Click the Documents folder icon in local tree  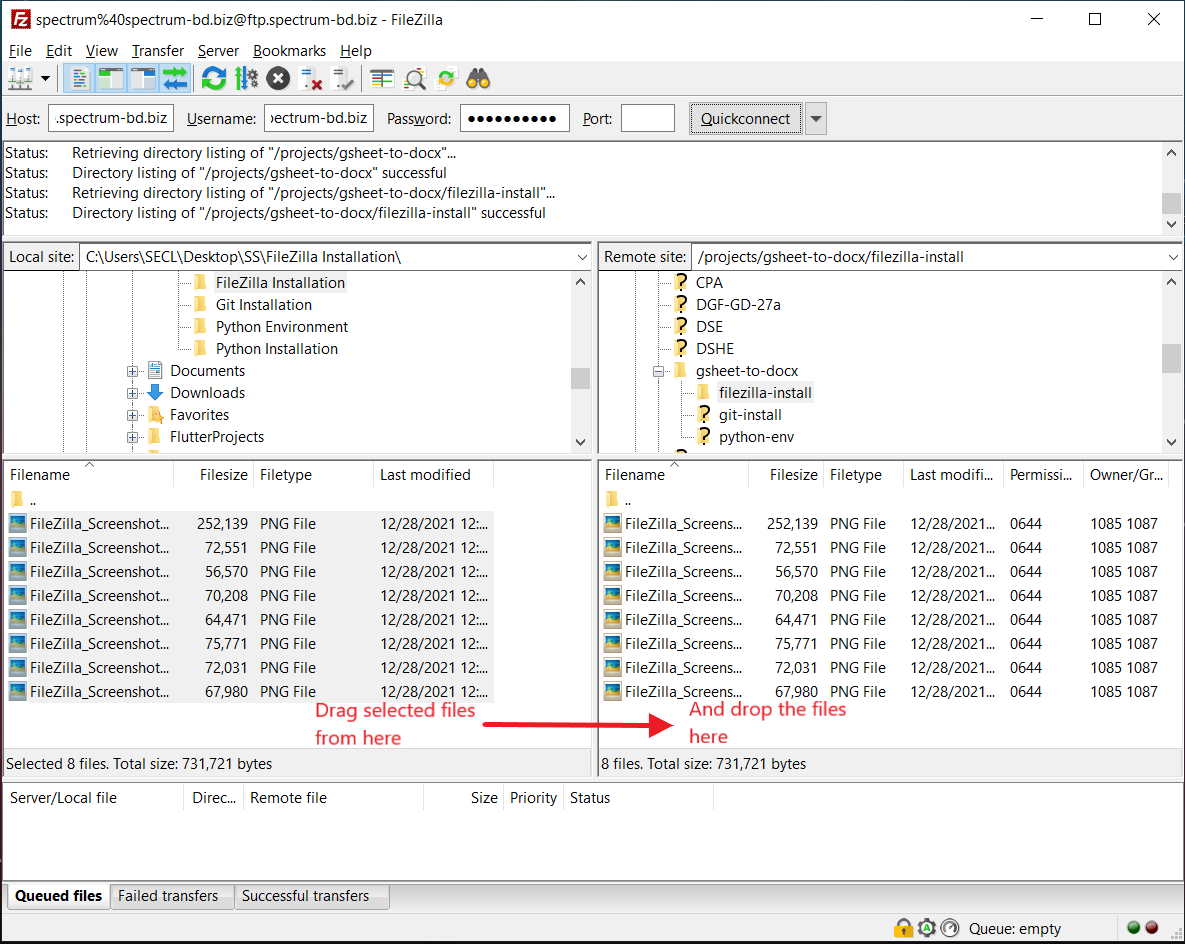click(x=155, y=370)
